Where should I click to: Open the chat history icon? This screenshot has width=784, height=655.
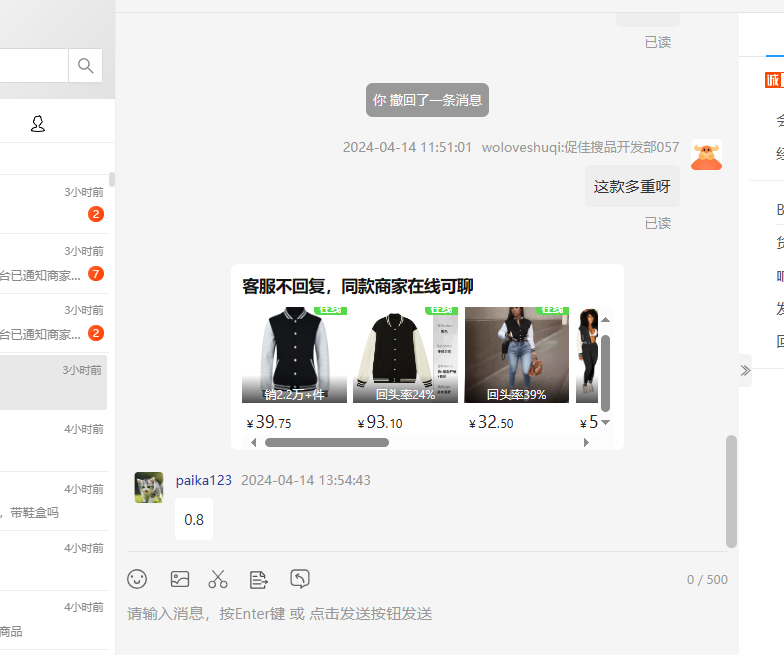300,578
